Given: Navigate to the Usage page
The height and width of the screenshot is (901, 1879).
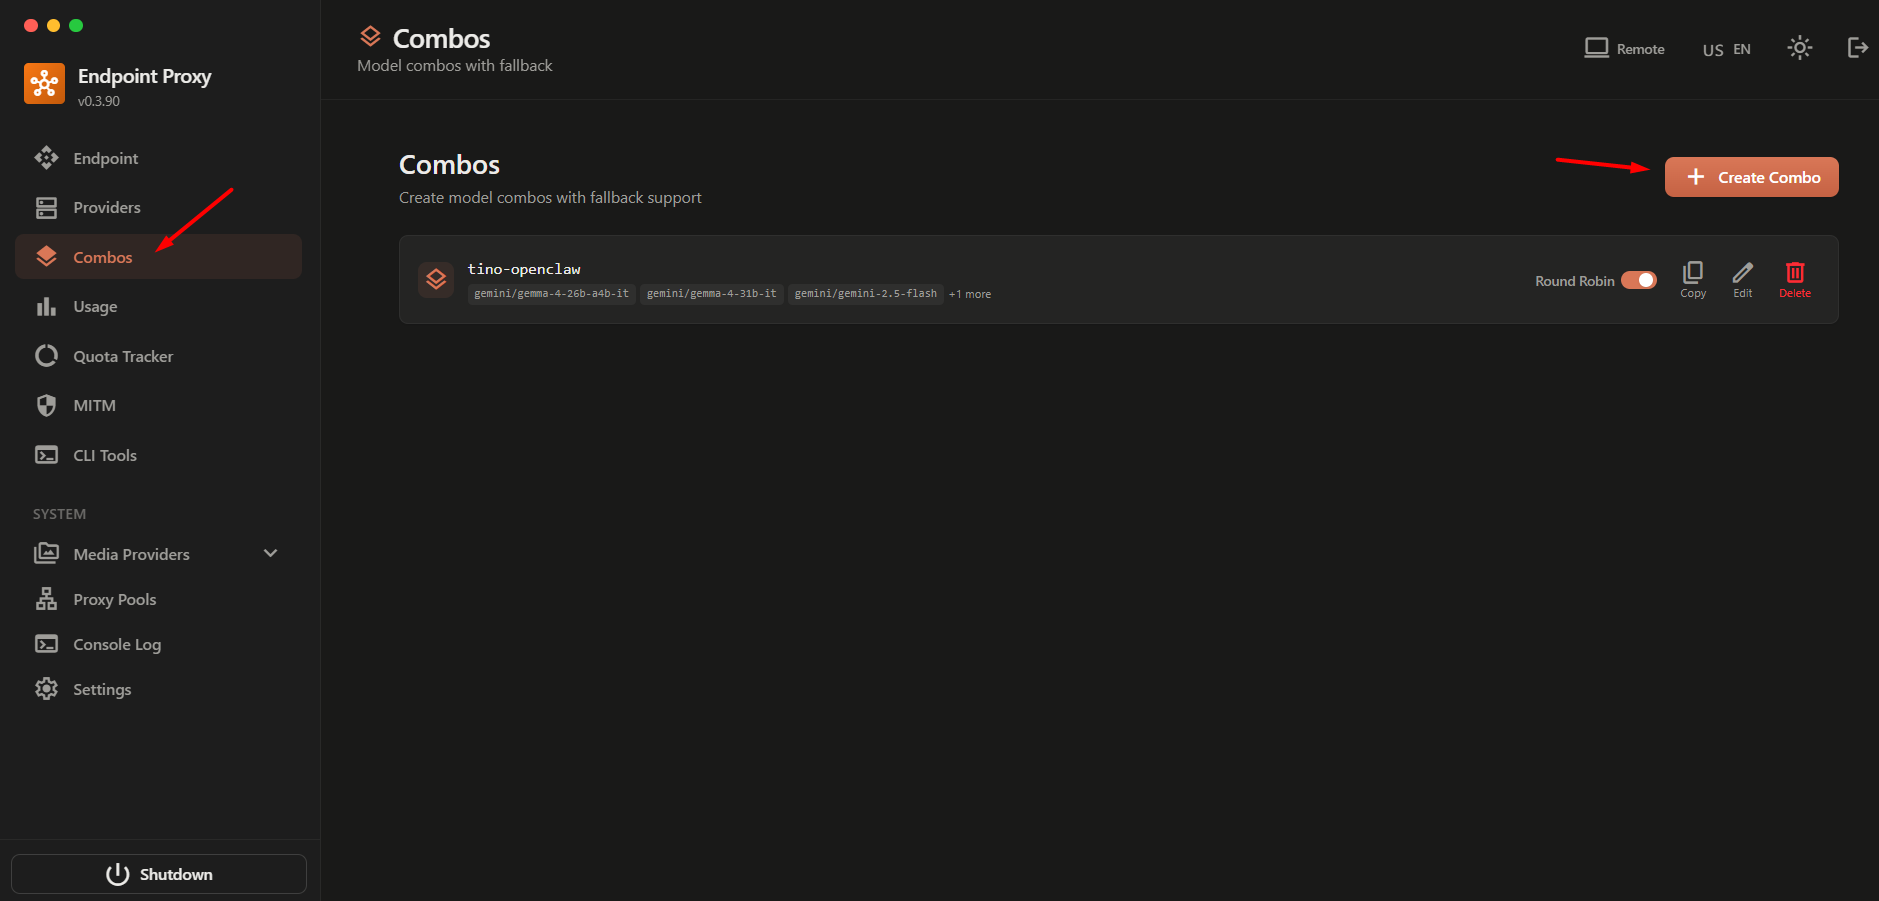Looking at the screenshot, I should click(x=95, y=307).
